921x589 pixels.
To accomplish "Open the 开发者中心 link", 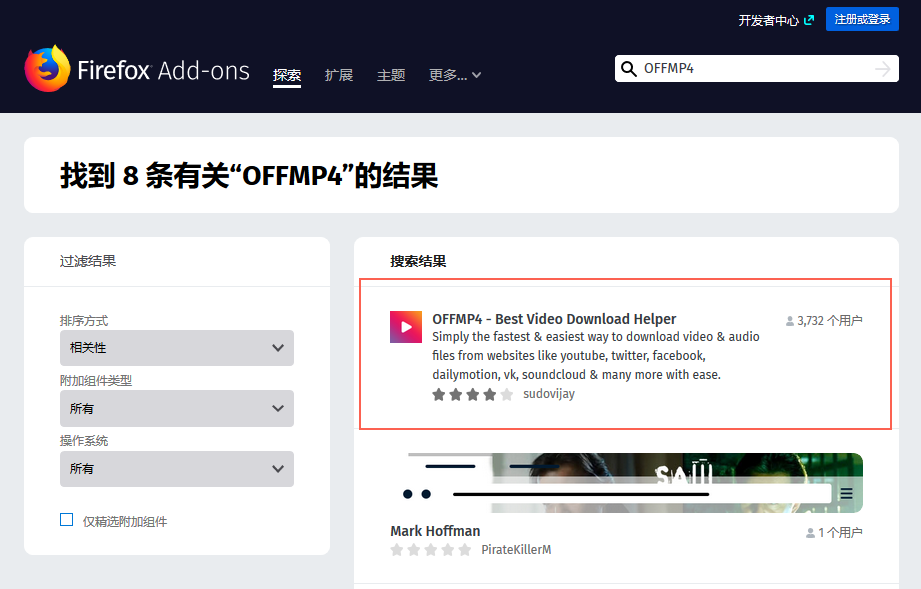I will (768, 21).
